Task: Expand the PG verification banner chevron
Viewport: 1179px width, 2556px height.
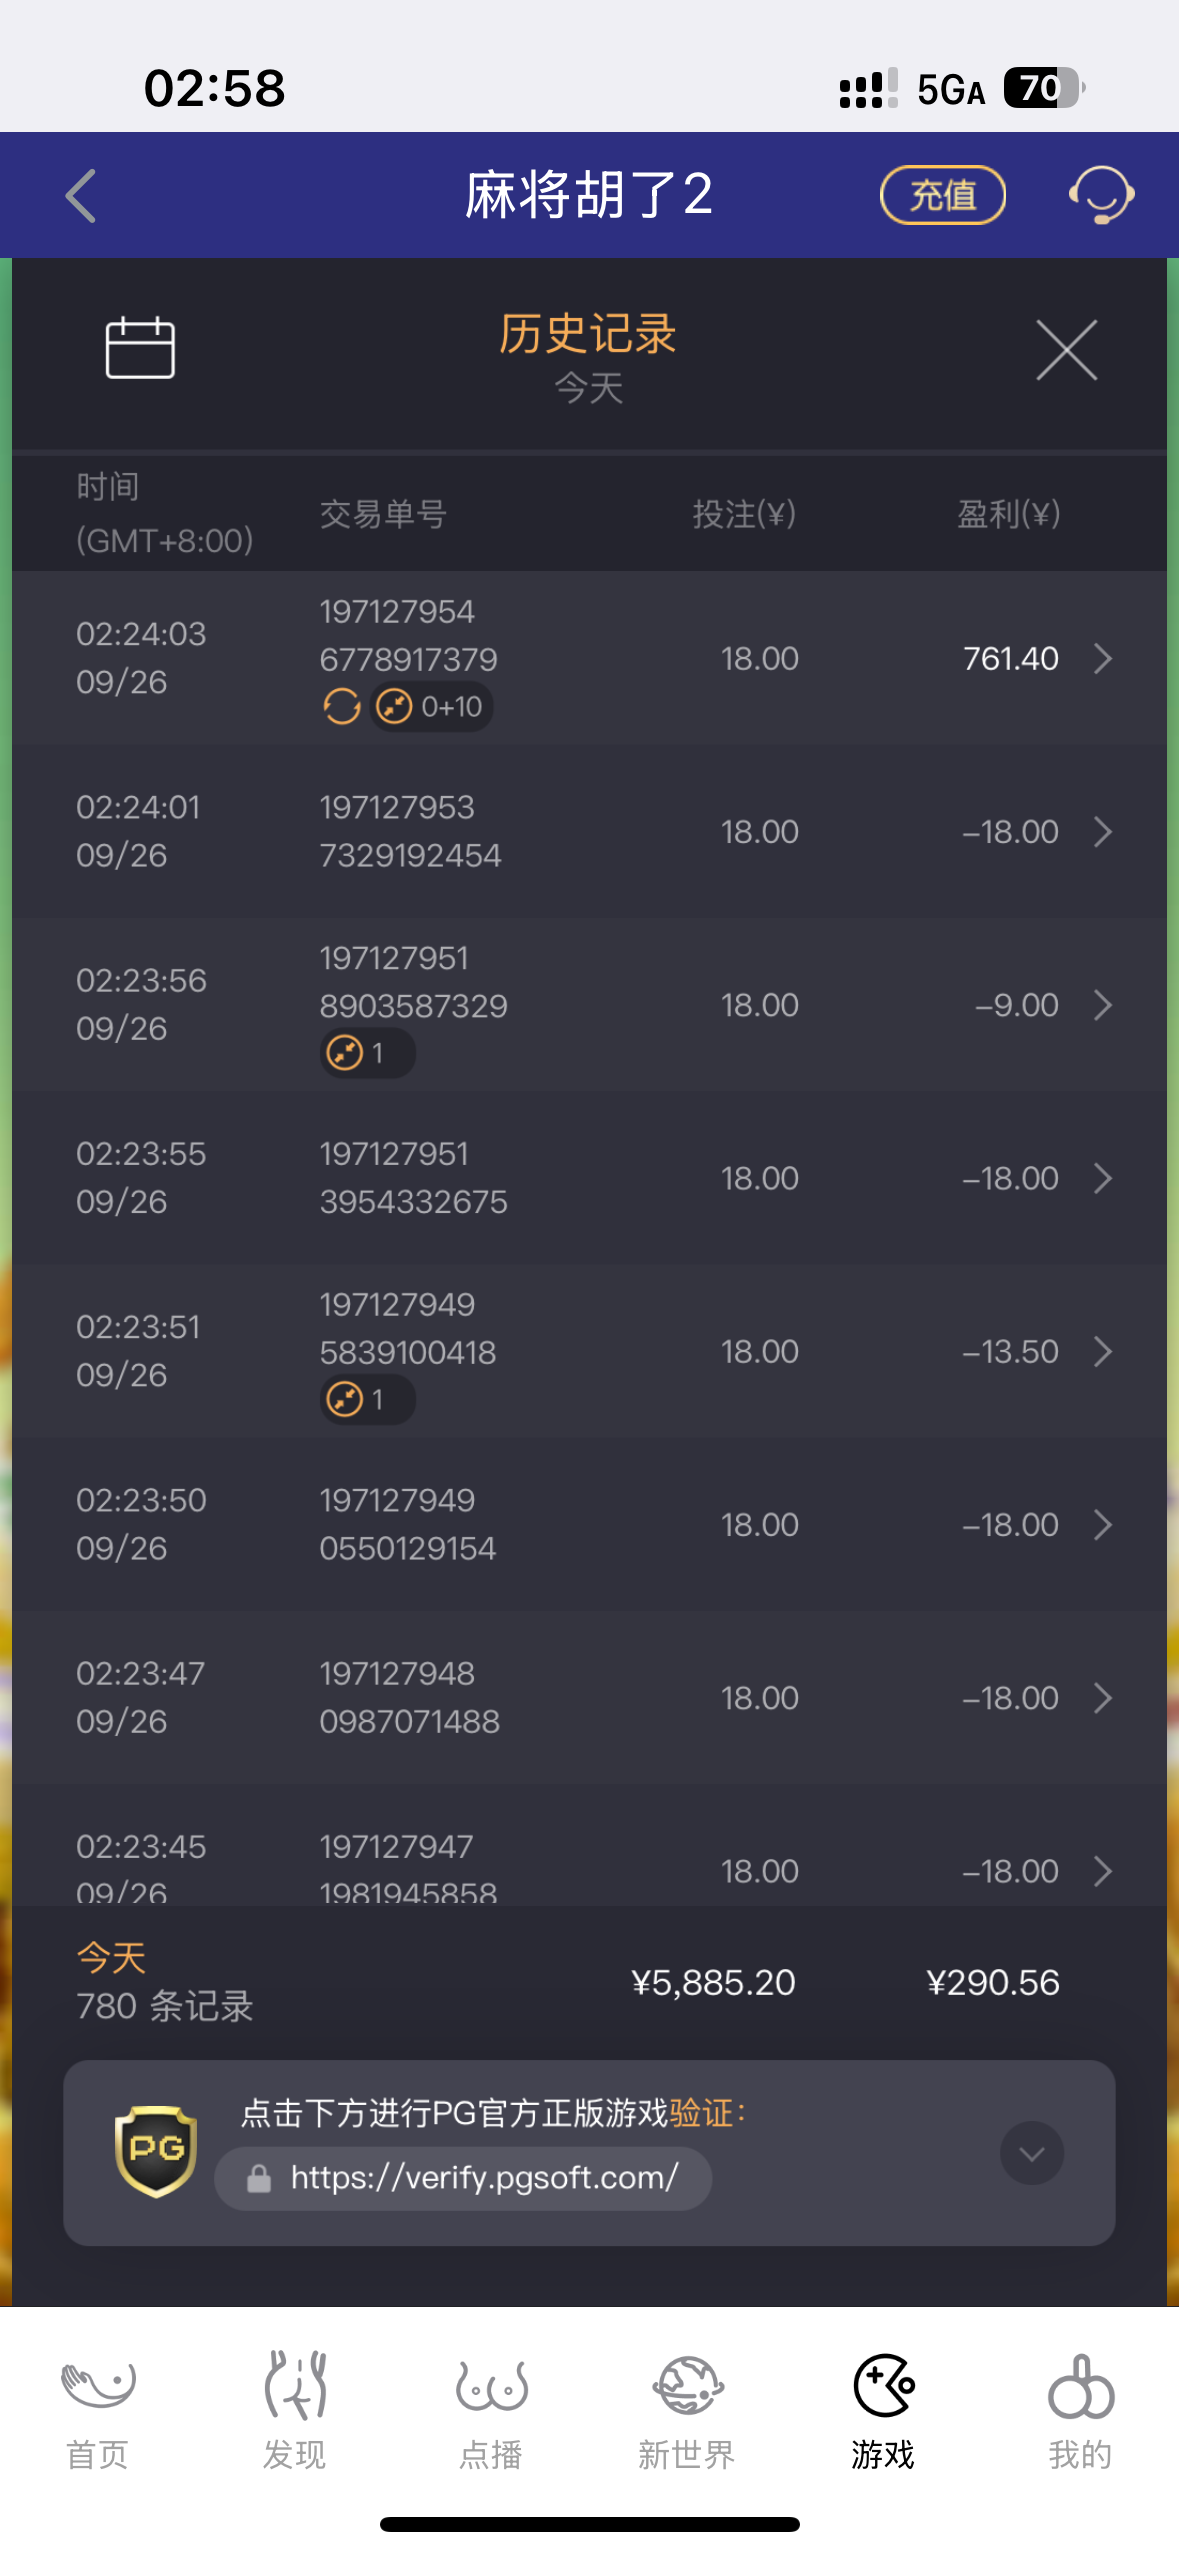Action: [1031, 2153]
